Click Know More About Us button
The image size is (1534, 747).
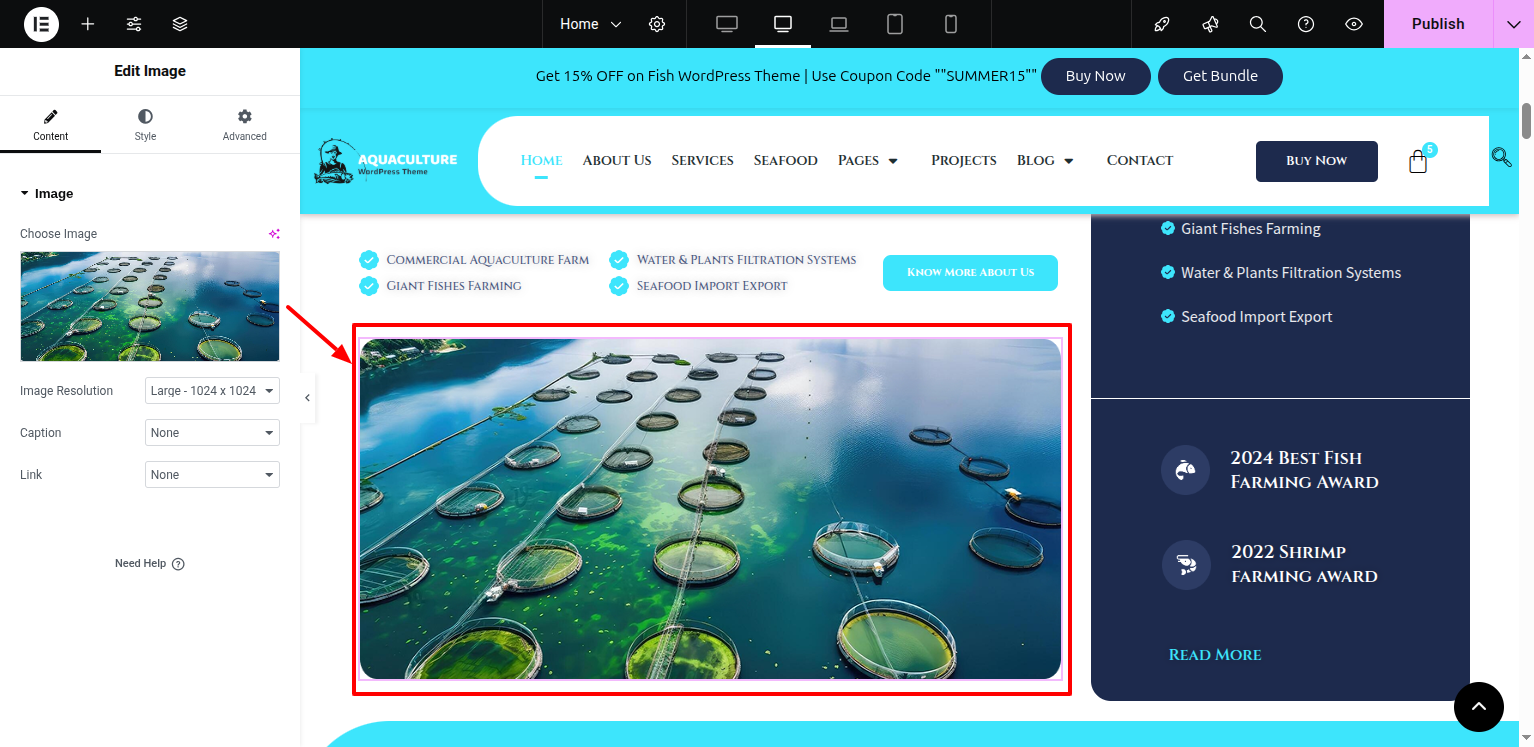pyautogui.click(x=970, y=273)
